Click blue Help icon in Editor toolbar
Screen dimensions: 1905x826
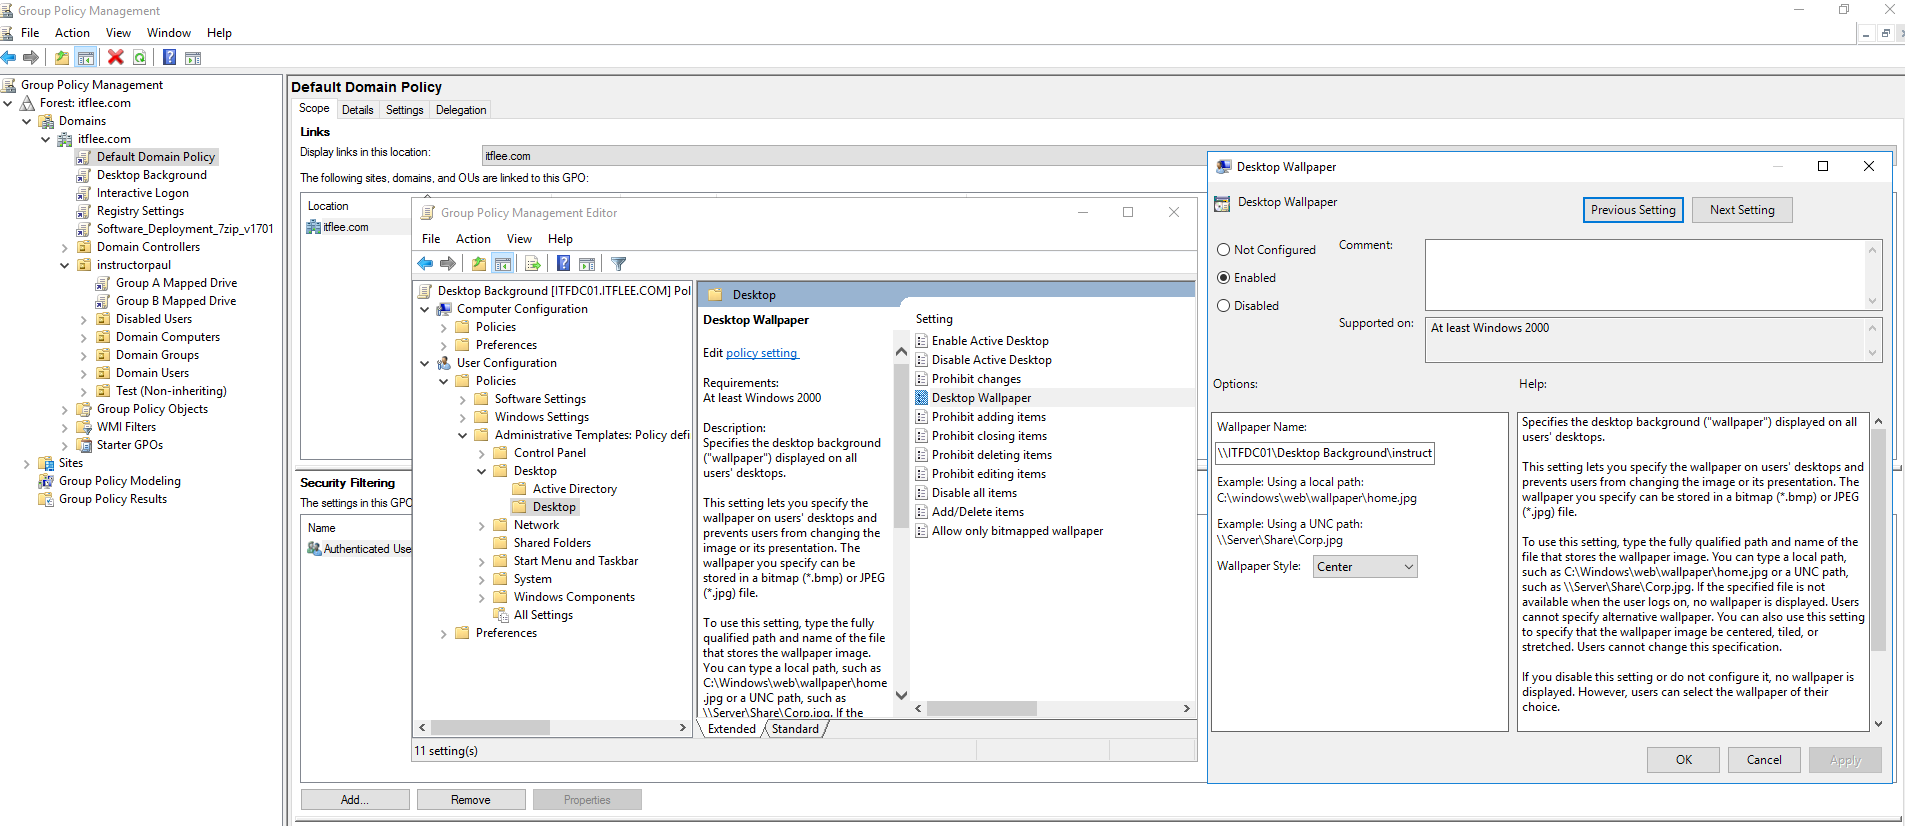click(564, 264)
